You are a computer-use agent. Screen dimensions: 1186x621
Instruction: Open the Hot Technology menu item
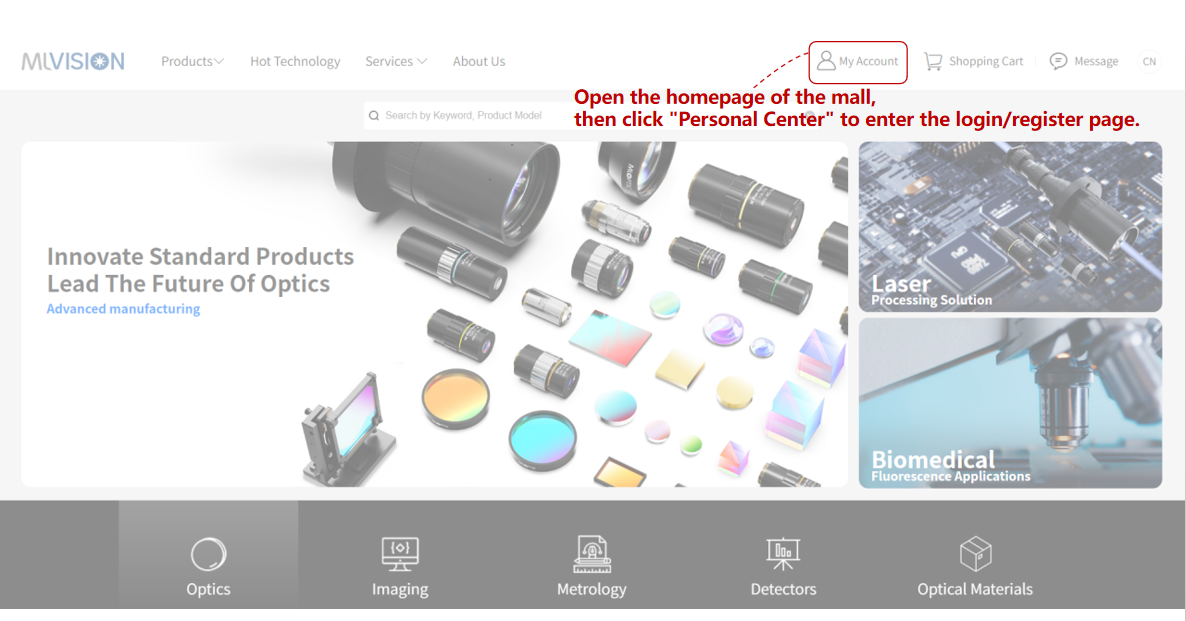(295, 61)
